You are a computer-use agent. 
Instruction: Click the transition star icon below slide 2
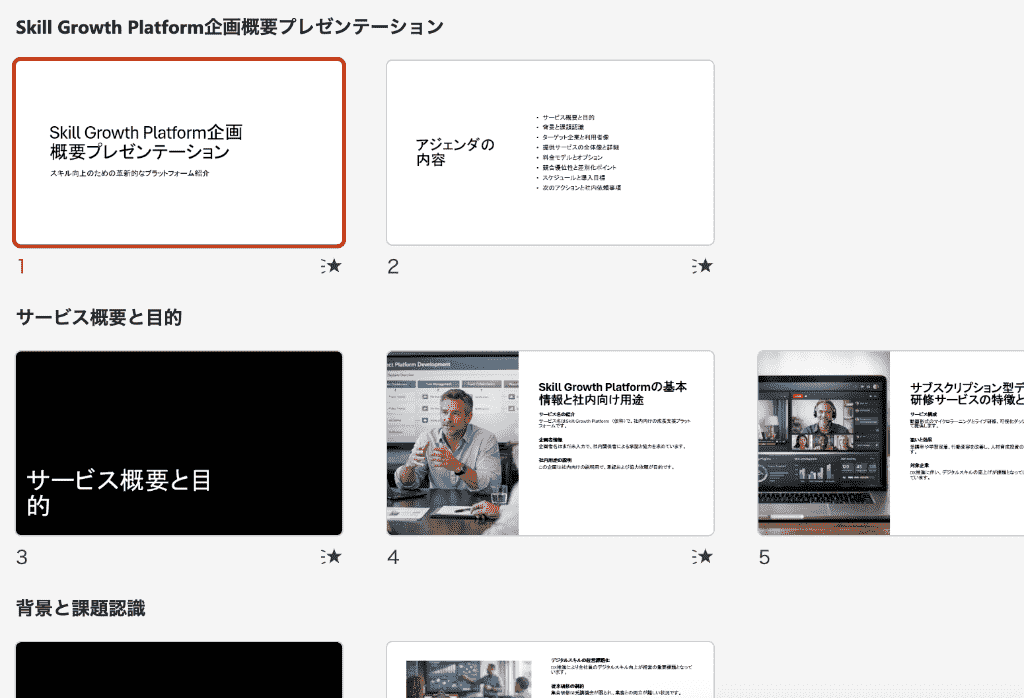tap(702, 266)
